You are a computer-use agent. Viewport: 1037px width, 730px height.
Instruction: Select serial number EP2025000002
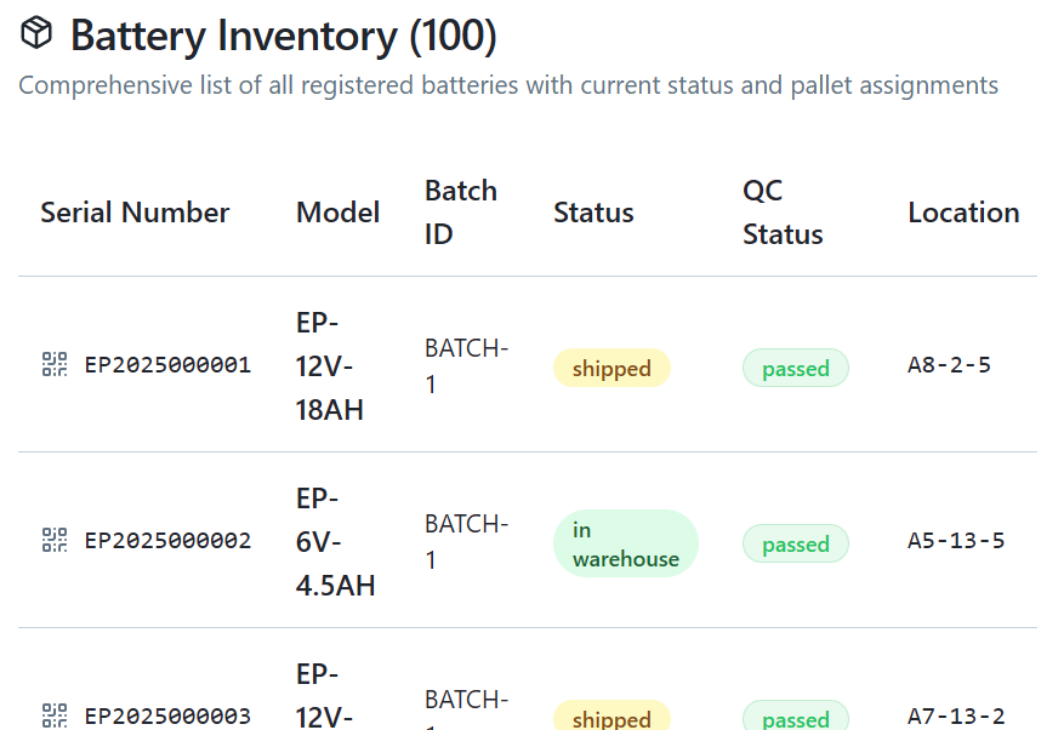[x=167, y=541]
